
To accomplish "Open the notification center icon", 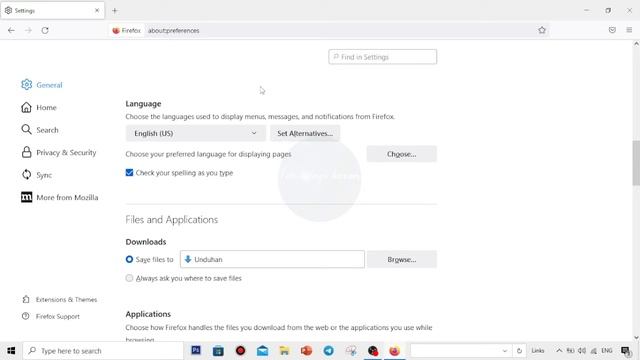I will point(626,351).
